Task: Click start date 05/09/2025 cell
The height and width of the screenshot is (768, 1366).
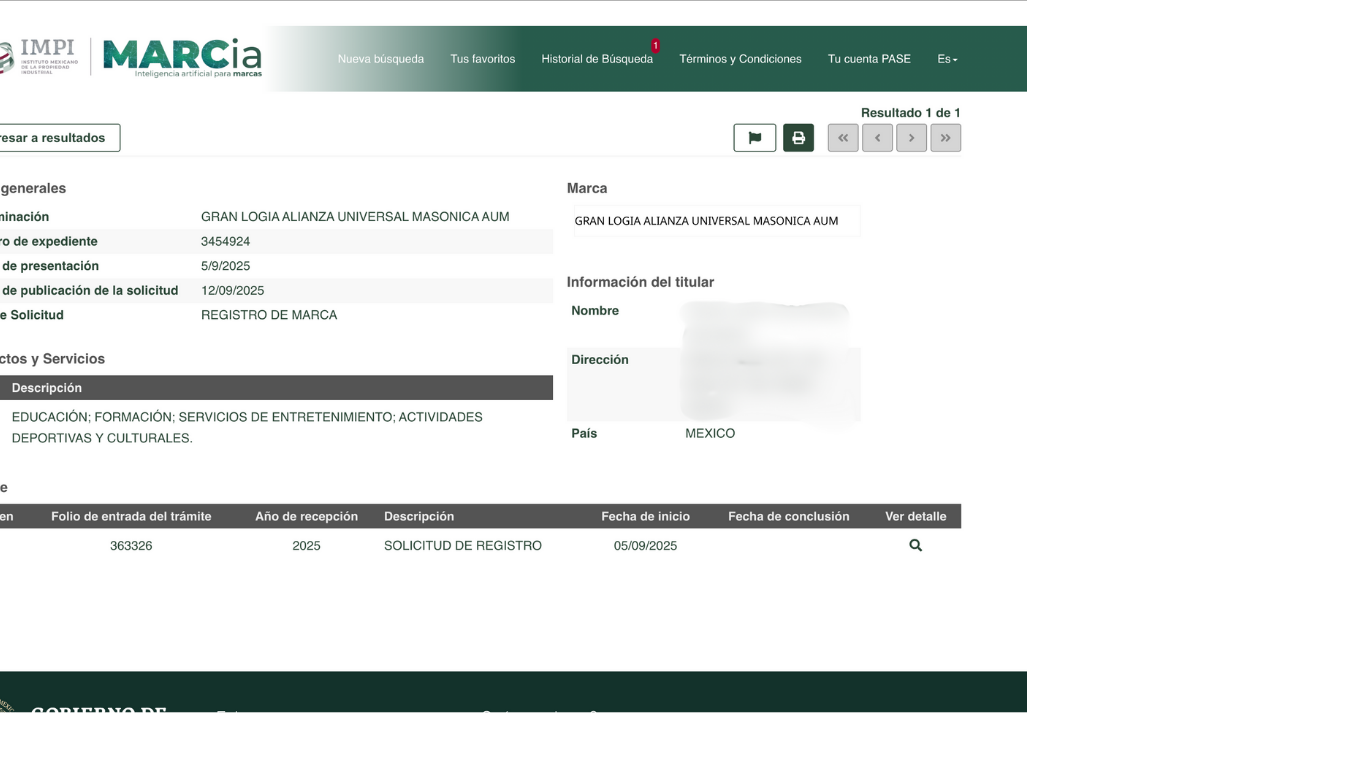Action: pyautogui.click(x=645, y=545)
